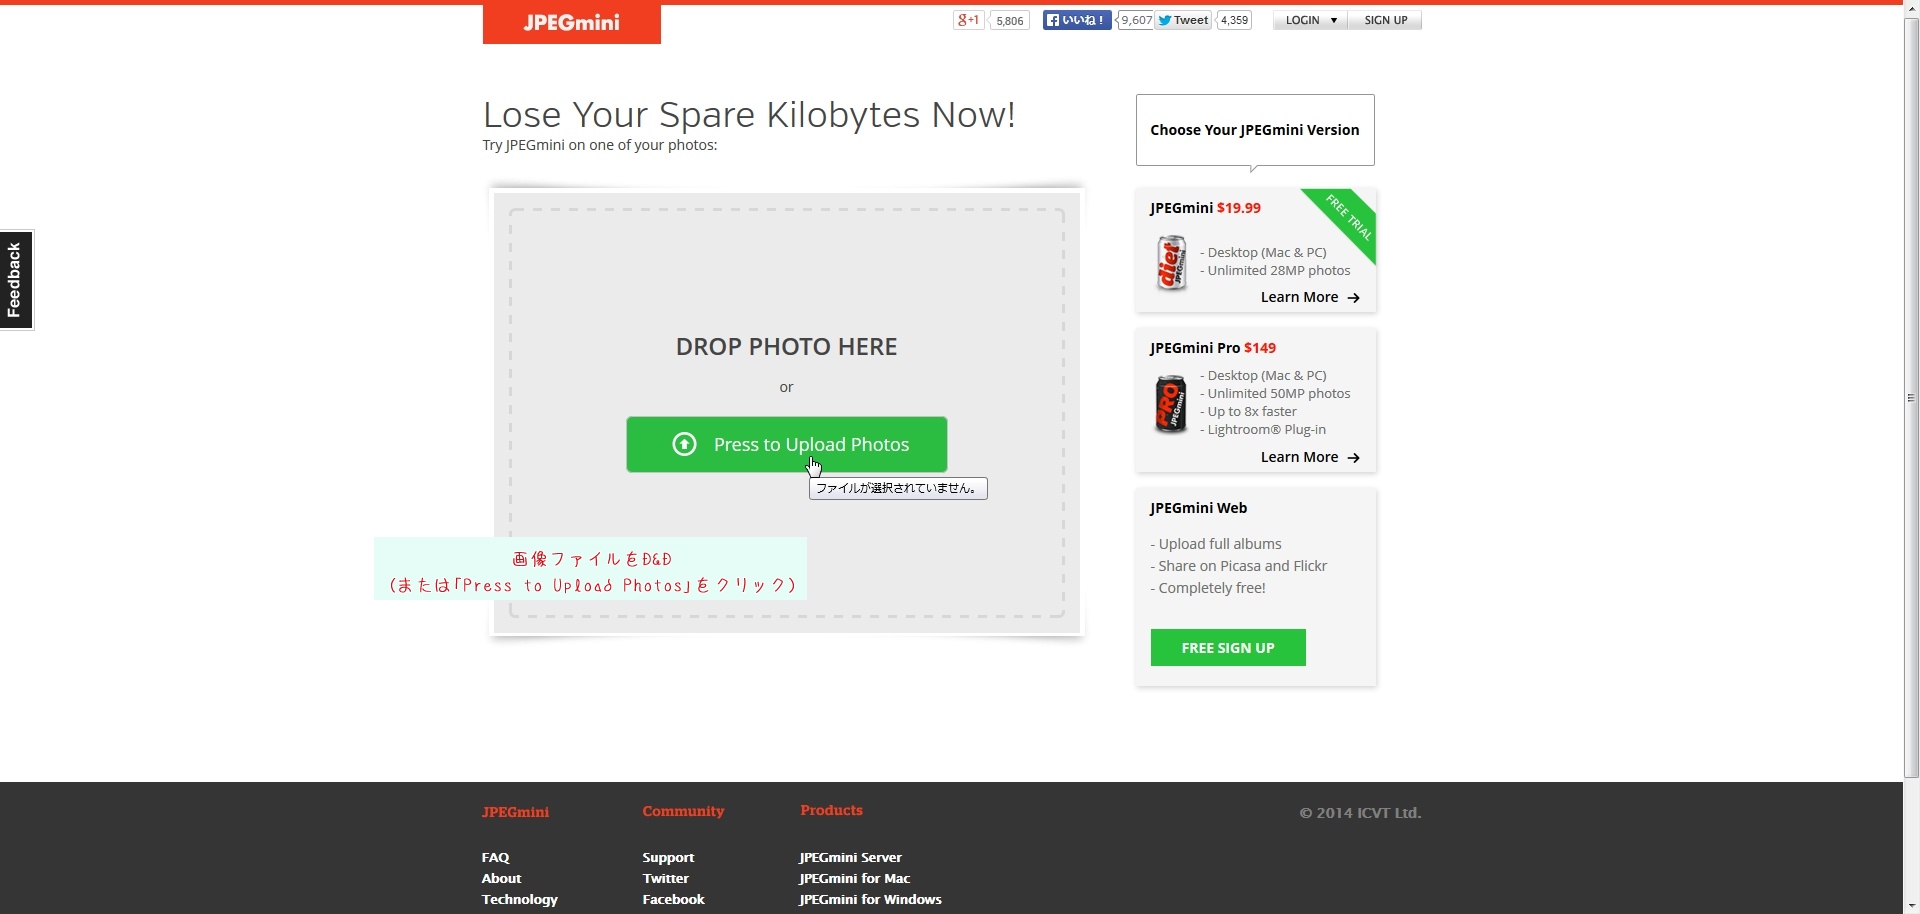Click the Choose Your JPEGmini Version heading
Viewport: 1920px width, 914px height.
point(1254,130)
